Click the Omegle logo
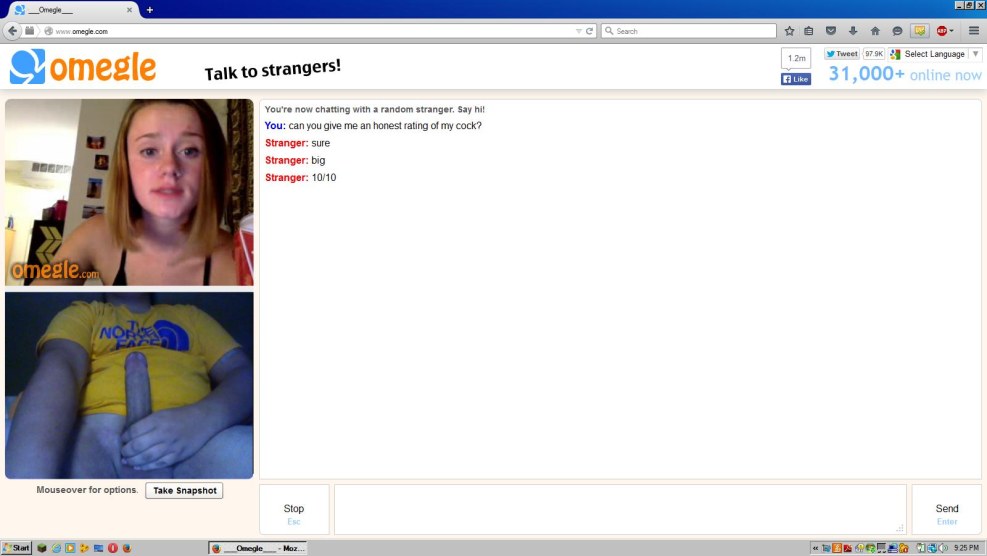 click(x=83, y=67)
